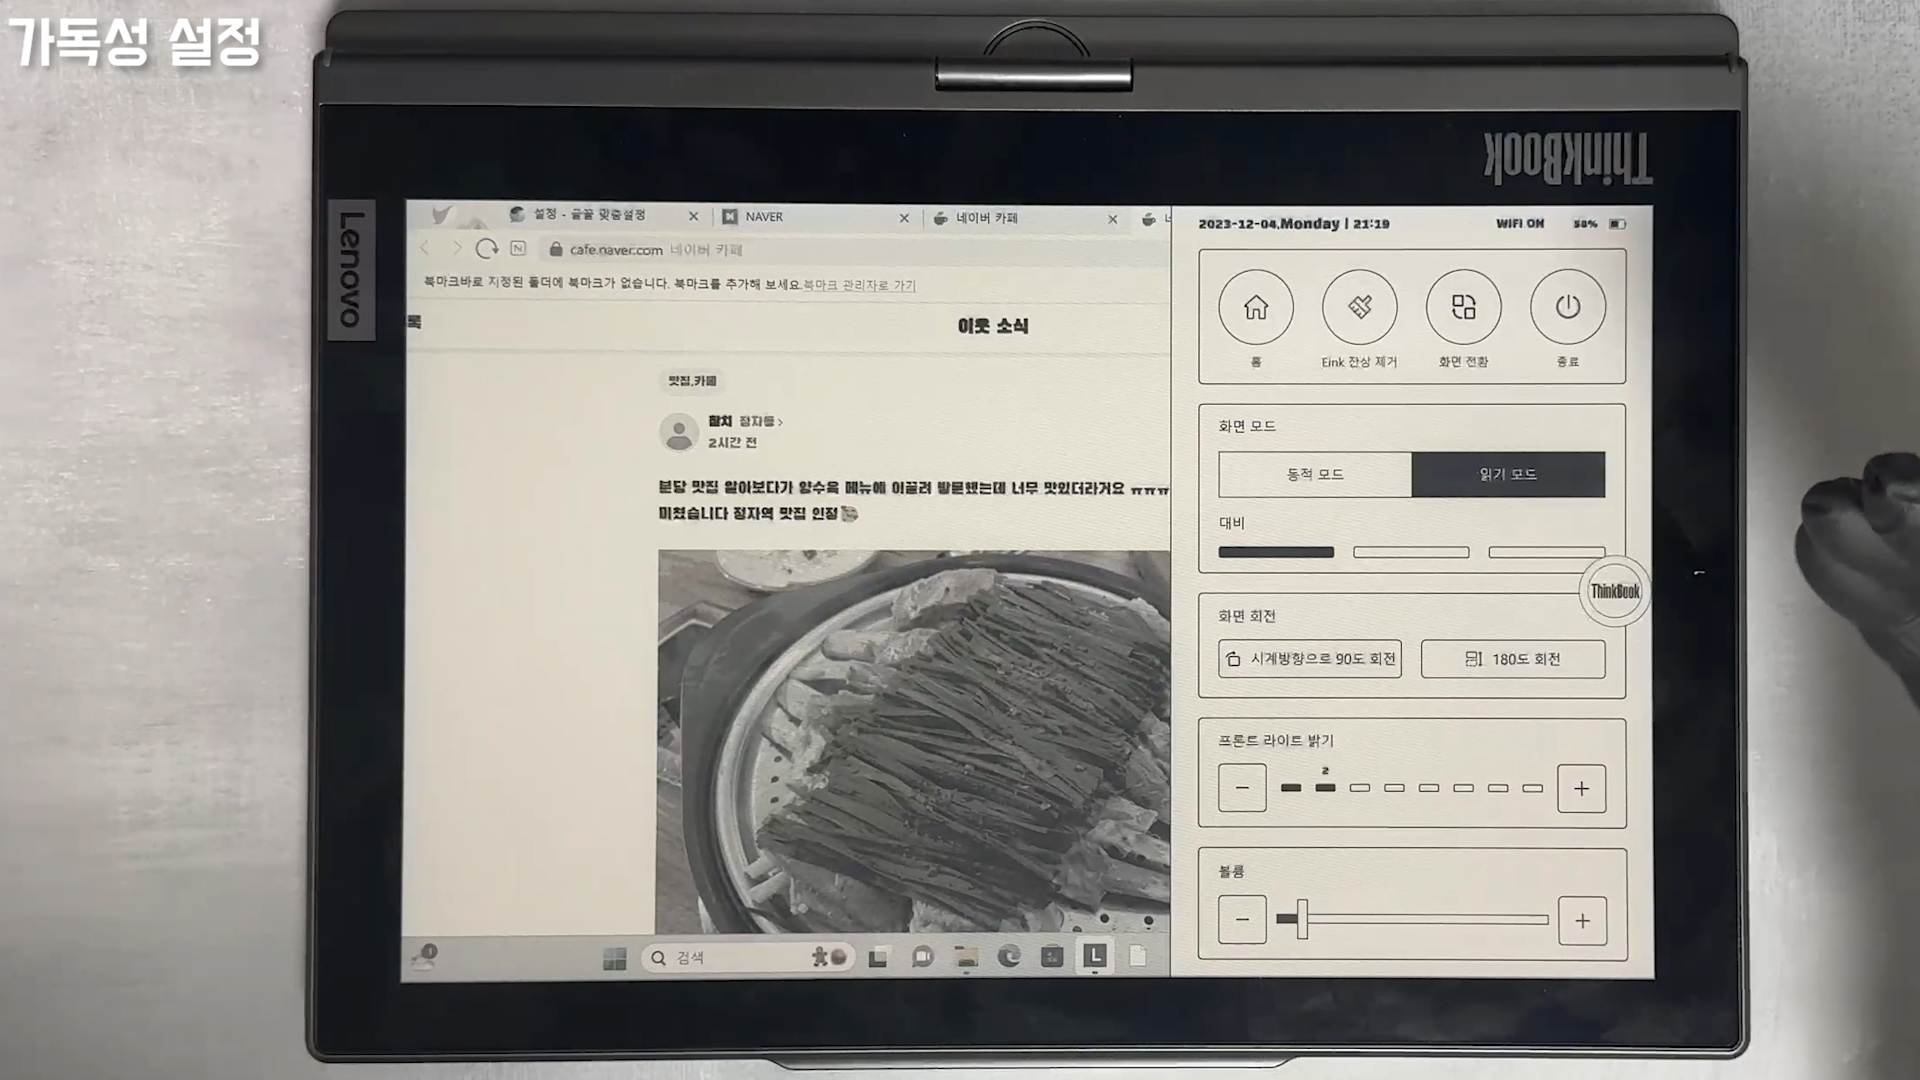This screenshot has height=1080, width=1920.
Task: Expand the 잠자를 author chevron
Action: [780, 422]
